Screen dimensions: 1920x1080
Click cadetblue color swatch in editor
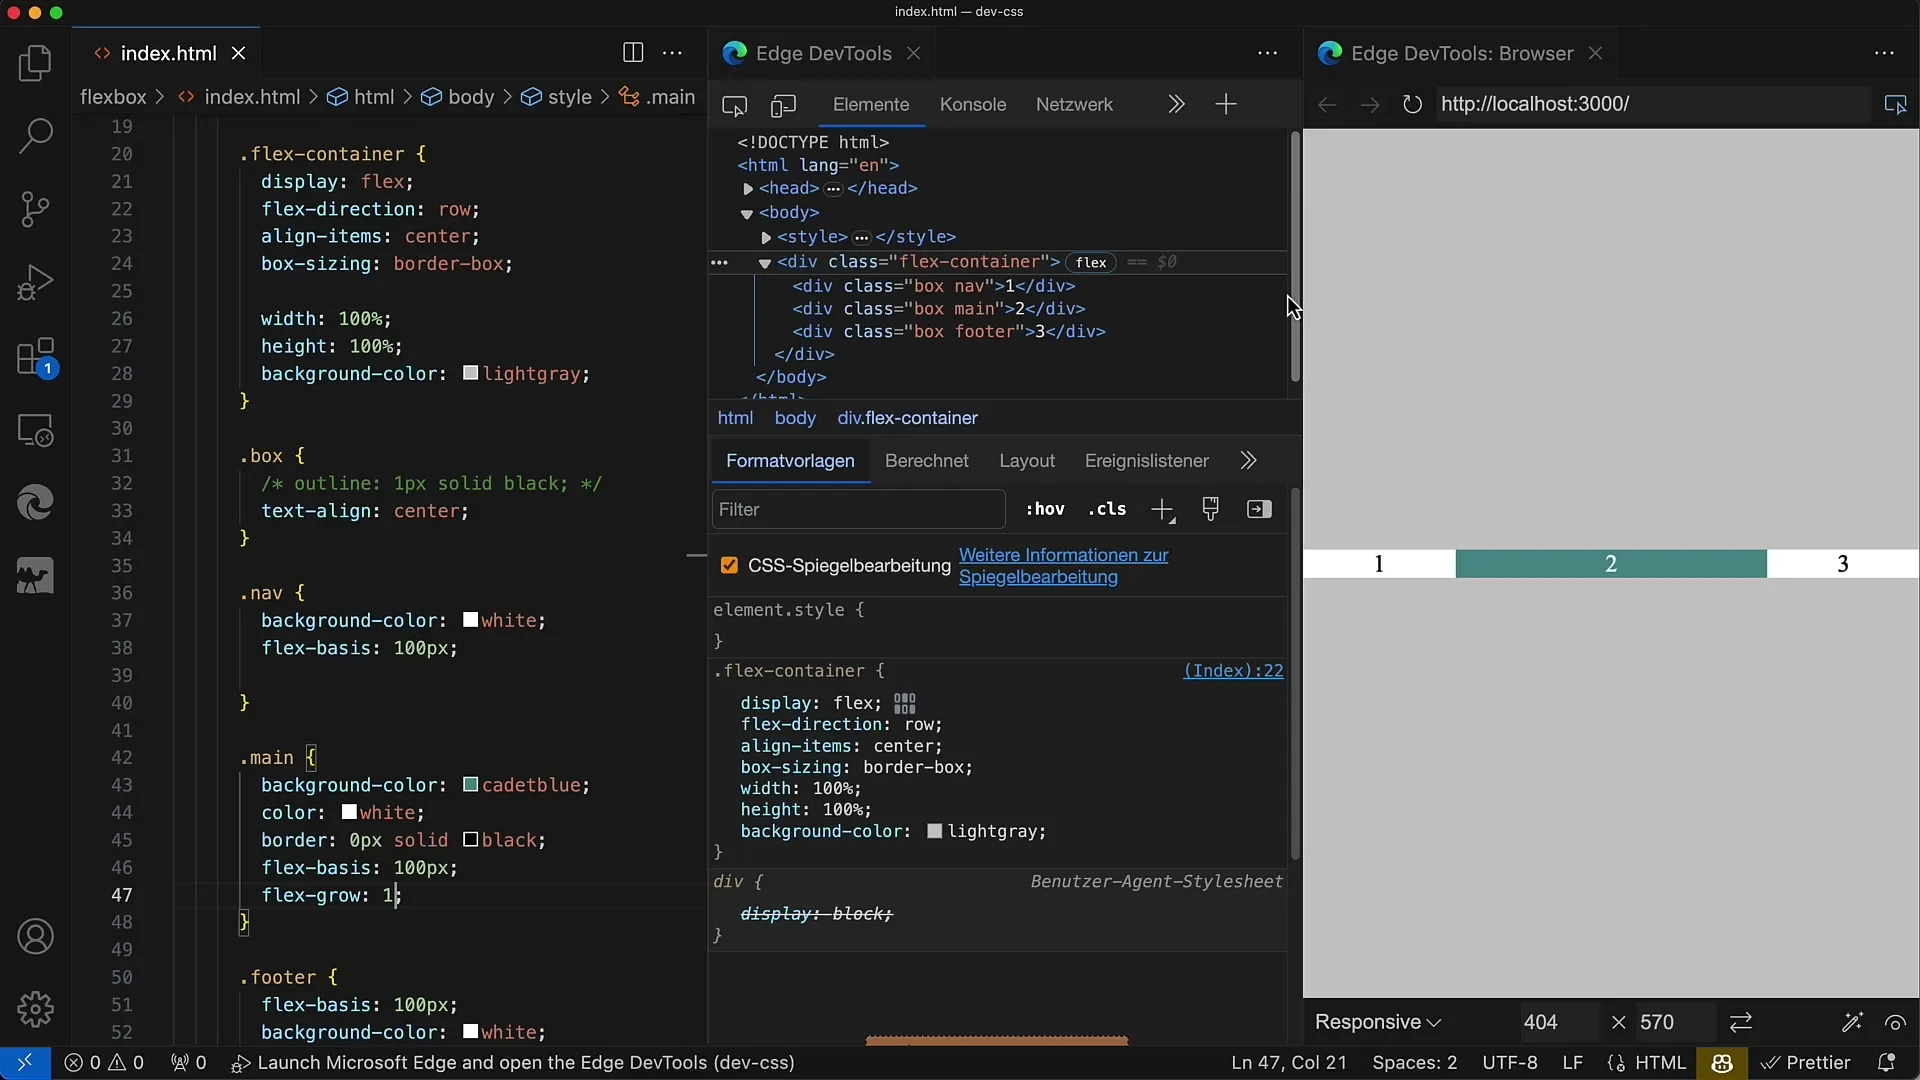coord(470,785)
